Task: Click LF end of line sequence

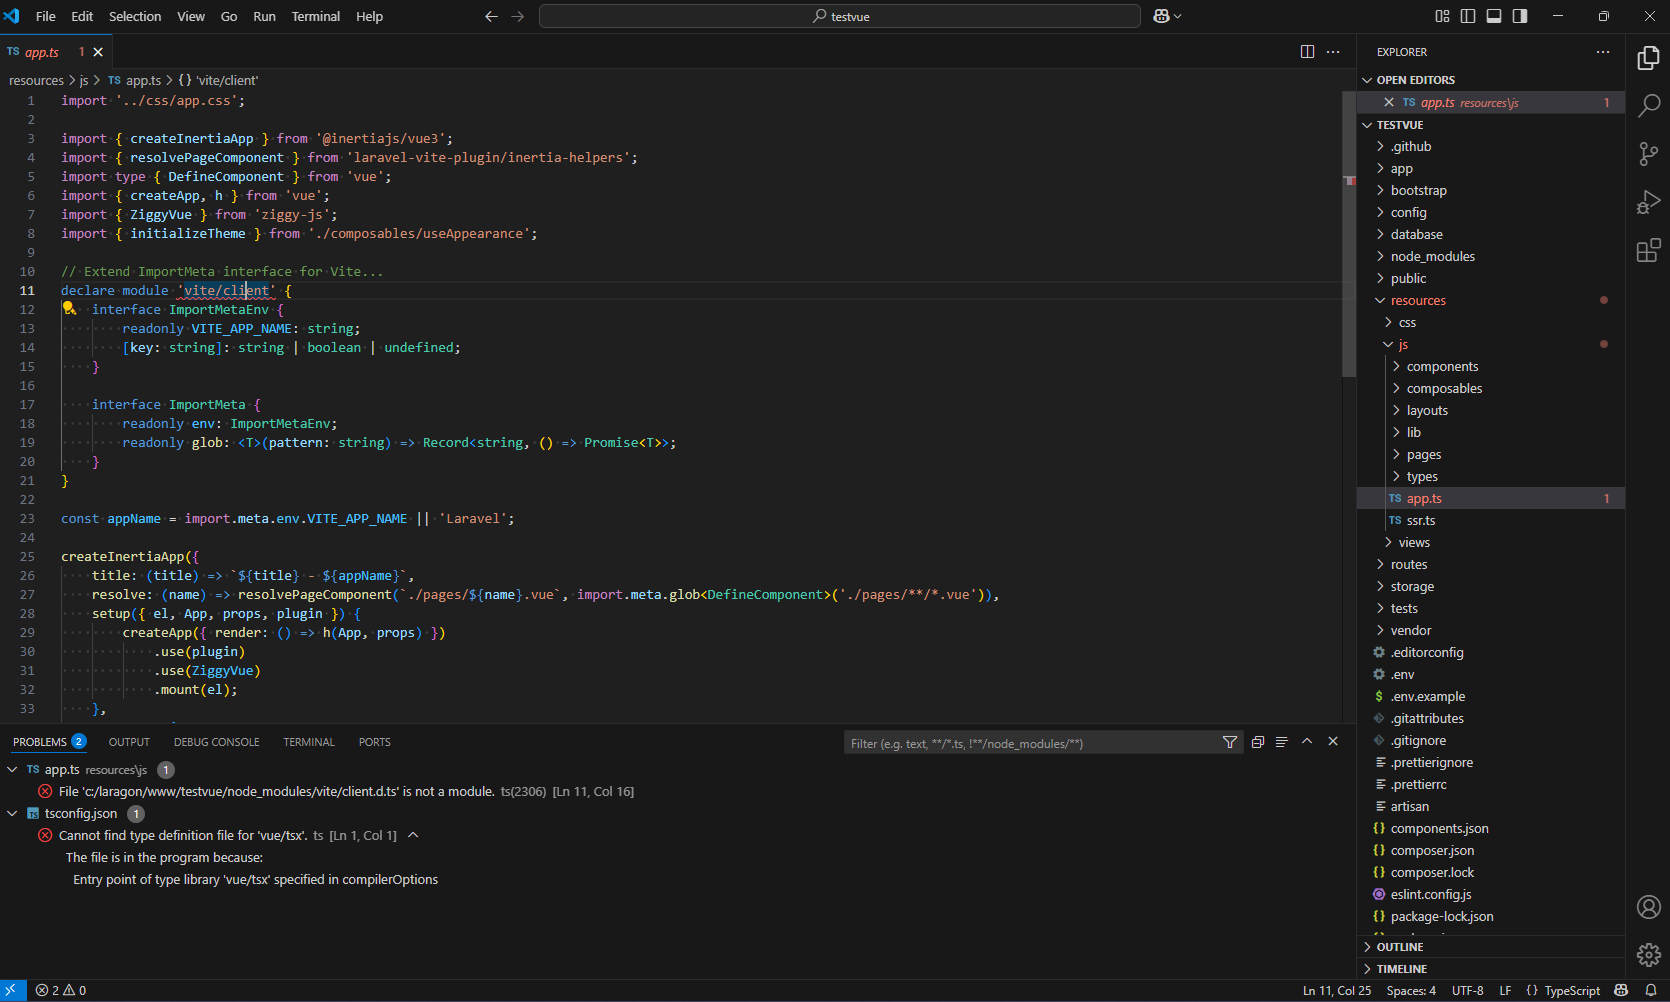Action: [x=1505, y=990]
